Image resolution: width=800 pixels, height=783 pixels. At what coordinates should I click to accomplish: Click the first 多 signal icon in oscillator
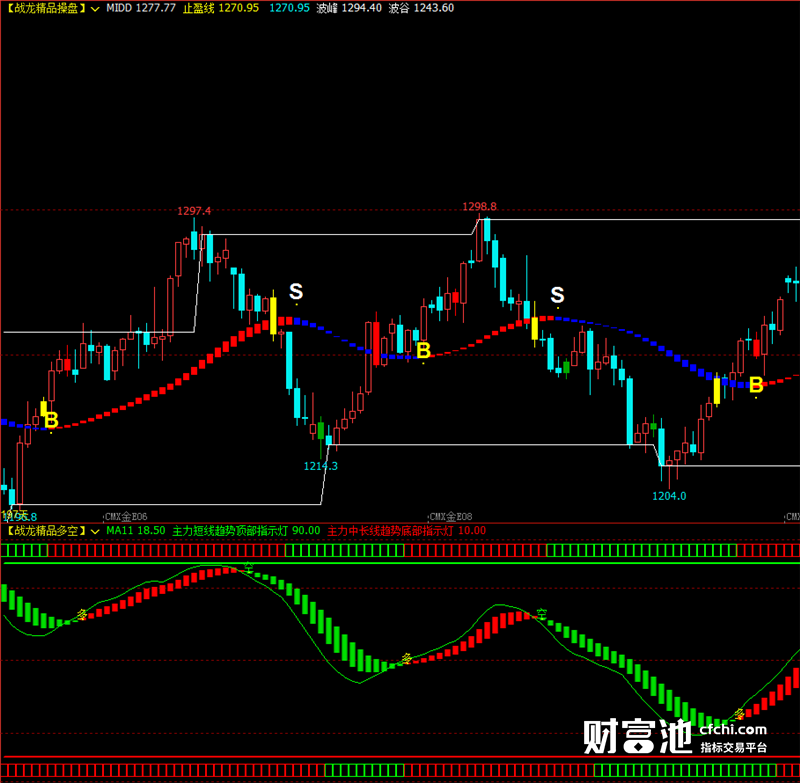82,614
